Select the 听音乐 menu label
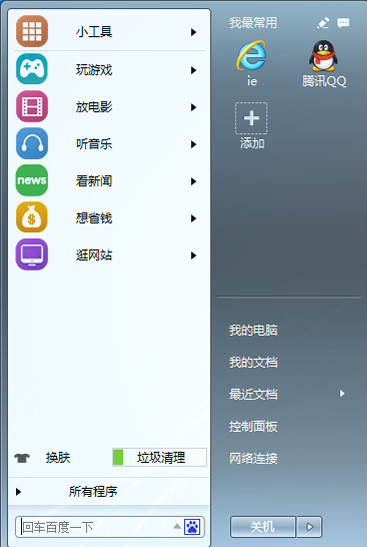 coord(94,144)
